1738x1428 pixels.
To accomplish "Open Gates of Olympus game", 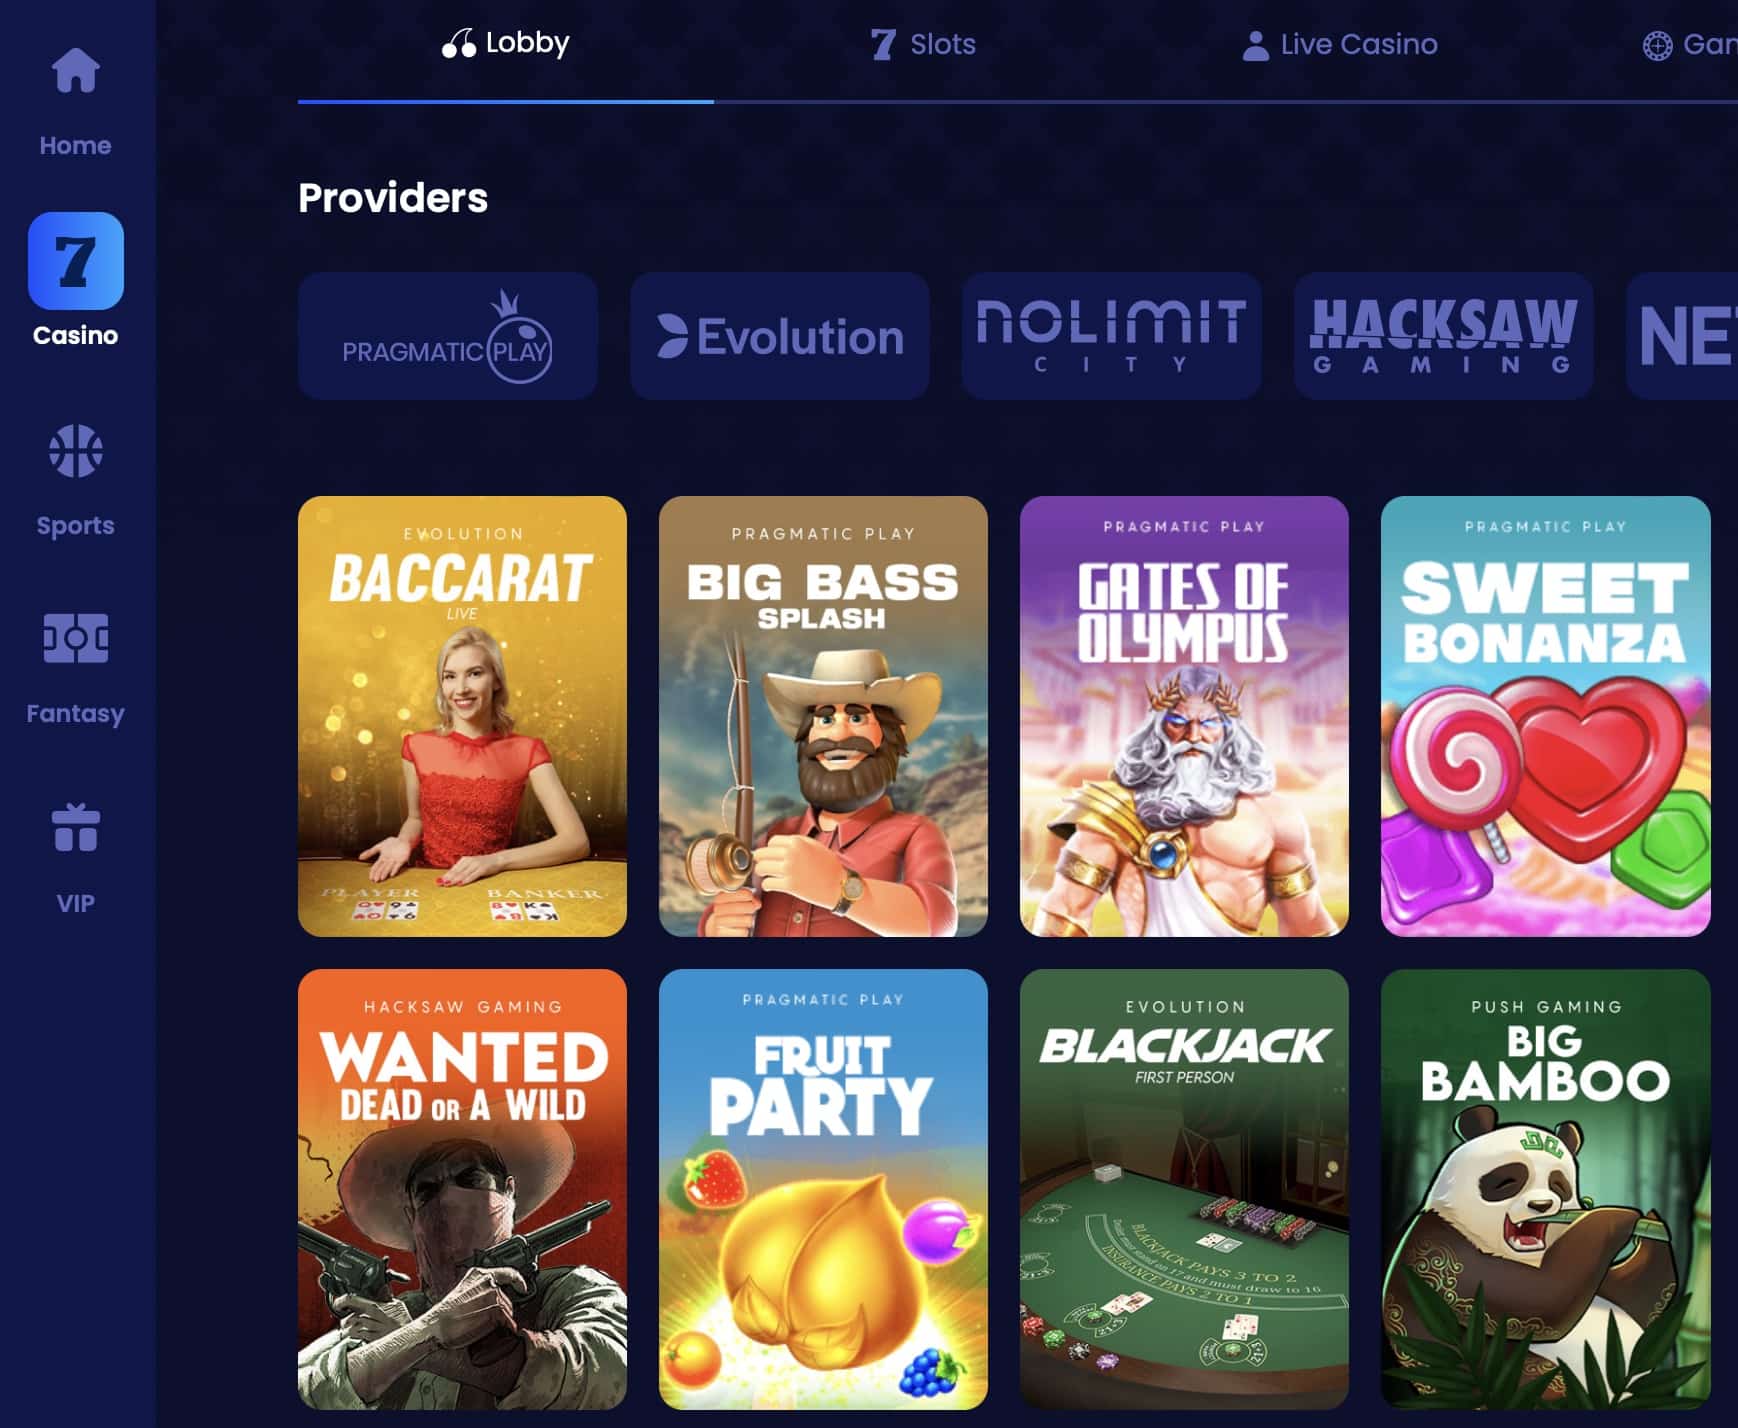I will 1184,716.
